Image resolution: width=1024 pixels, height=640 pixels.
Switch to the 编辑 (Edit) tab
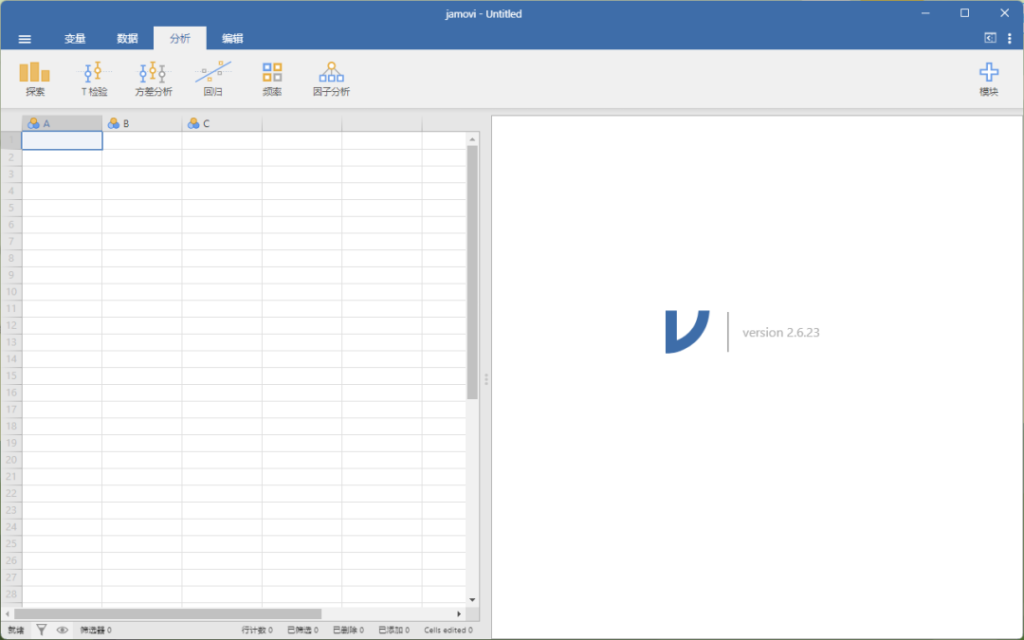point(232,39)
